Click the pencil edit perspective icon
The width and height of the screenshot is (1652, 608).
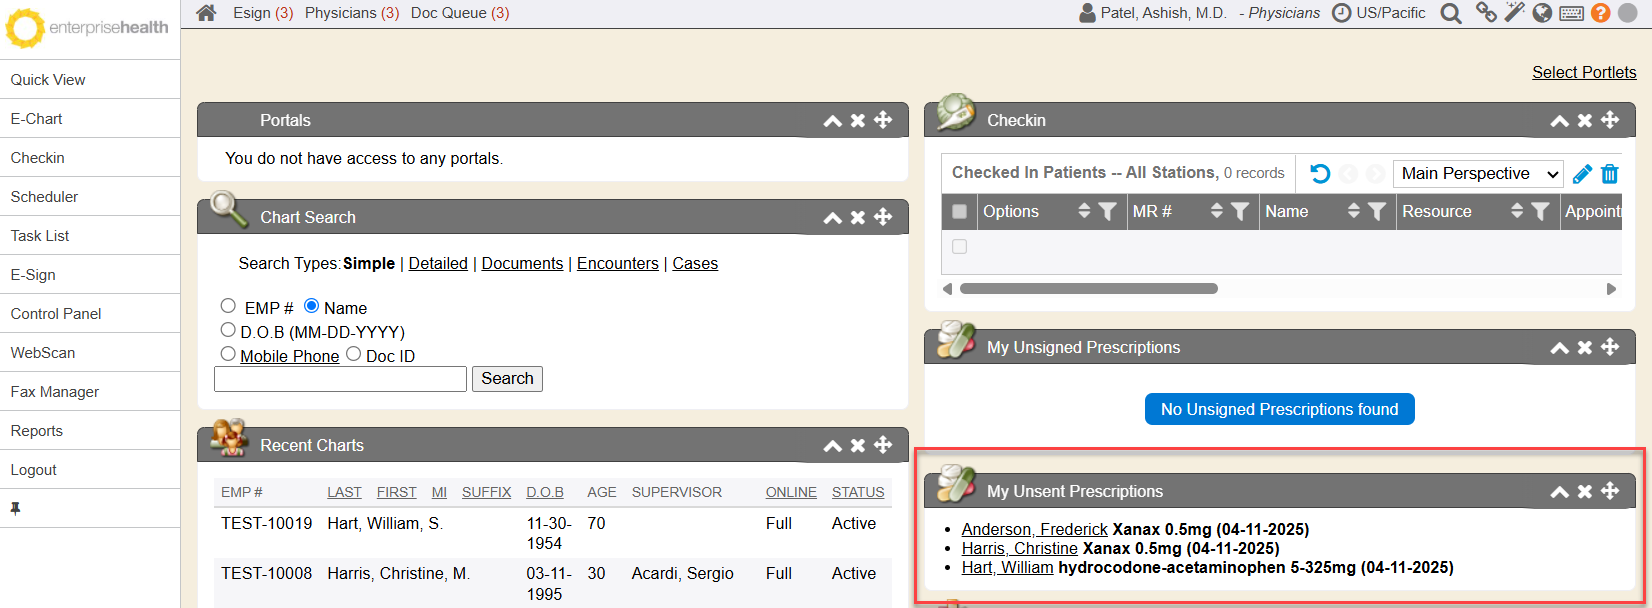point(1582,174)
